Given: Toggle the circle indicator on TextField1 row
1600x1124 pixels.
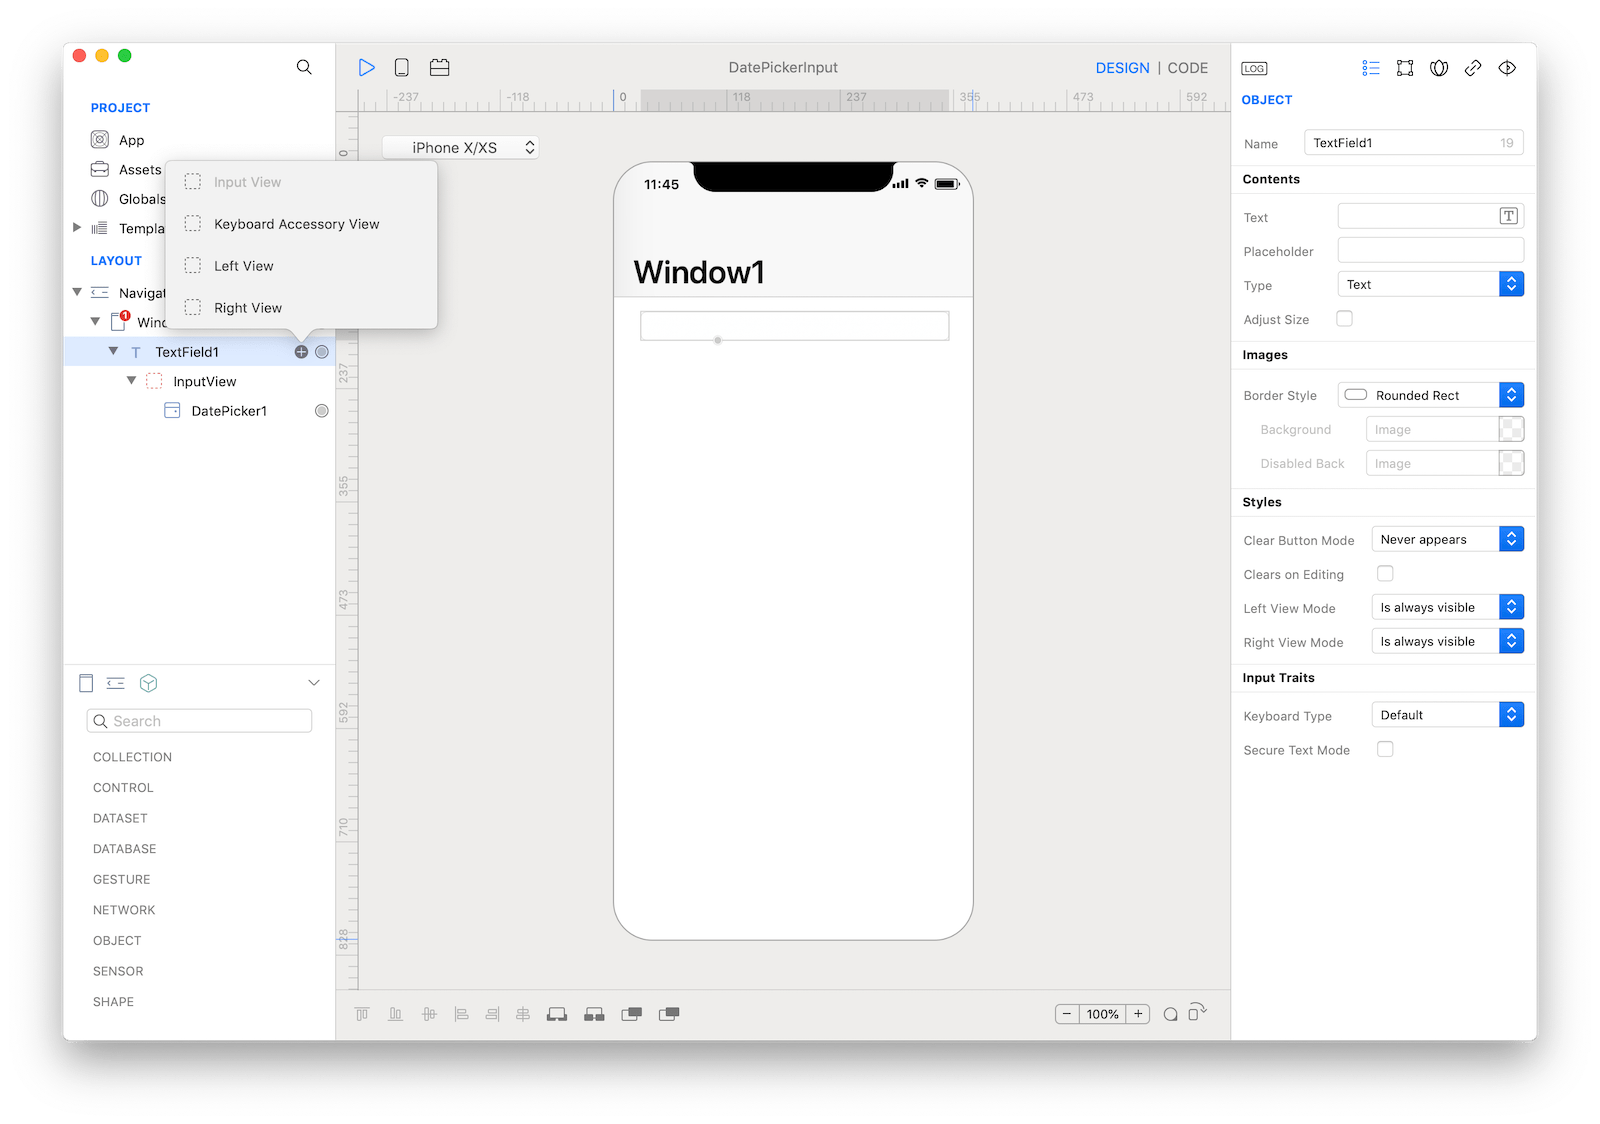Looking at the screenshot, I should [322, 352].
